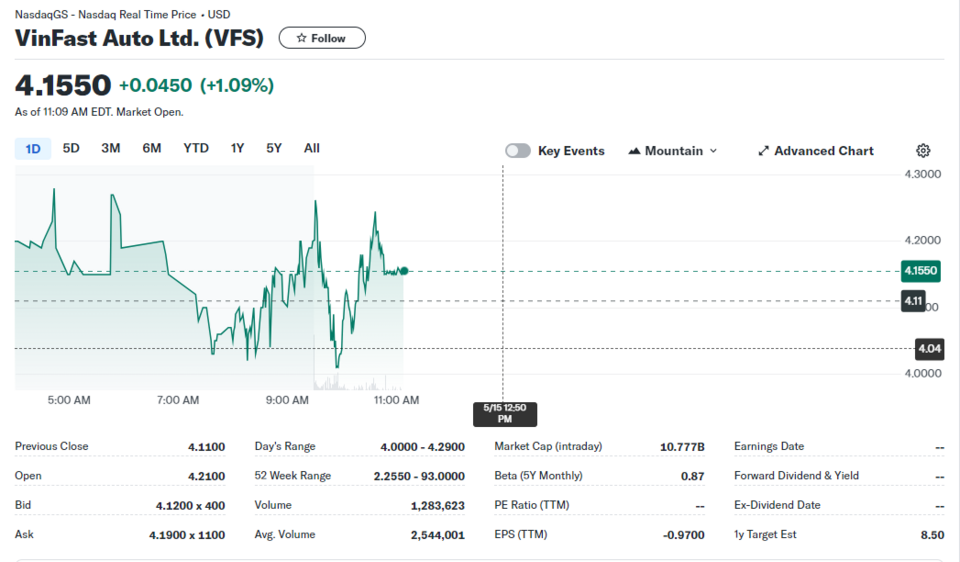Toggle the Key Events switch
Screen dimensions: 960x562
(518, 151)
